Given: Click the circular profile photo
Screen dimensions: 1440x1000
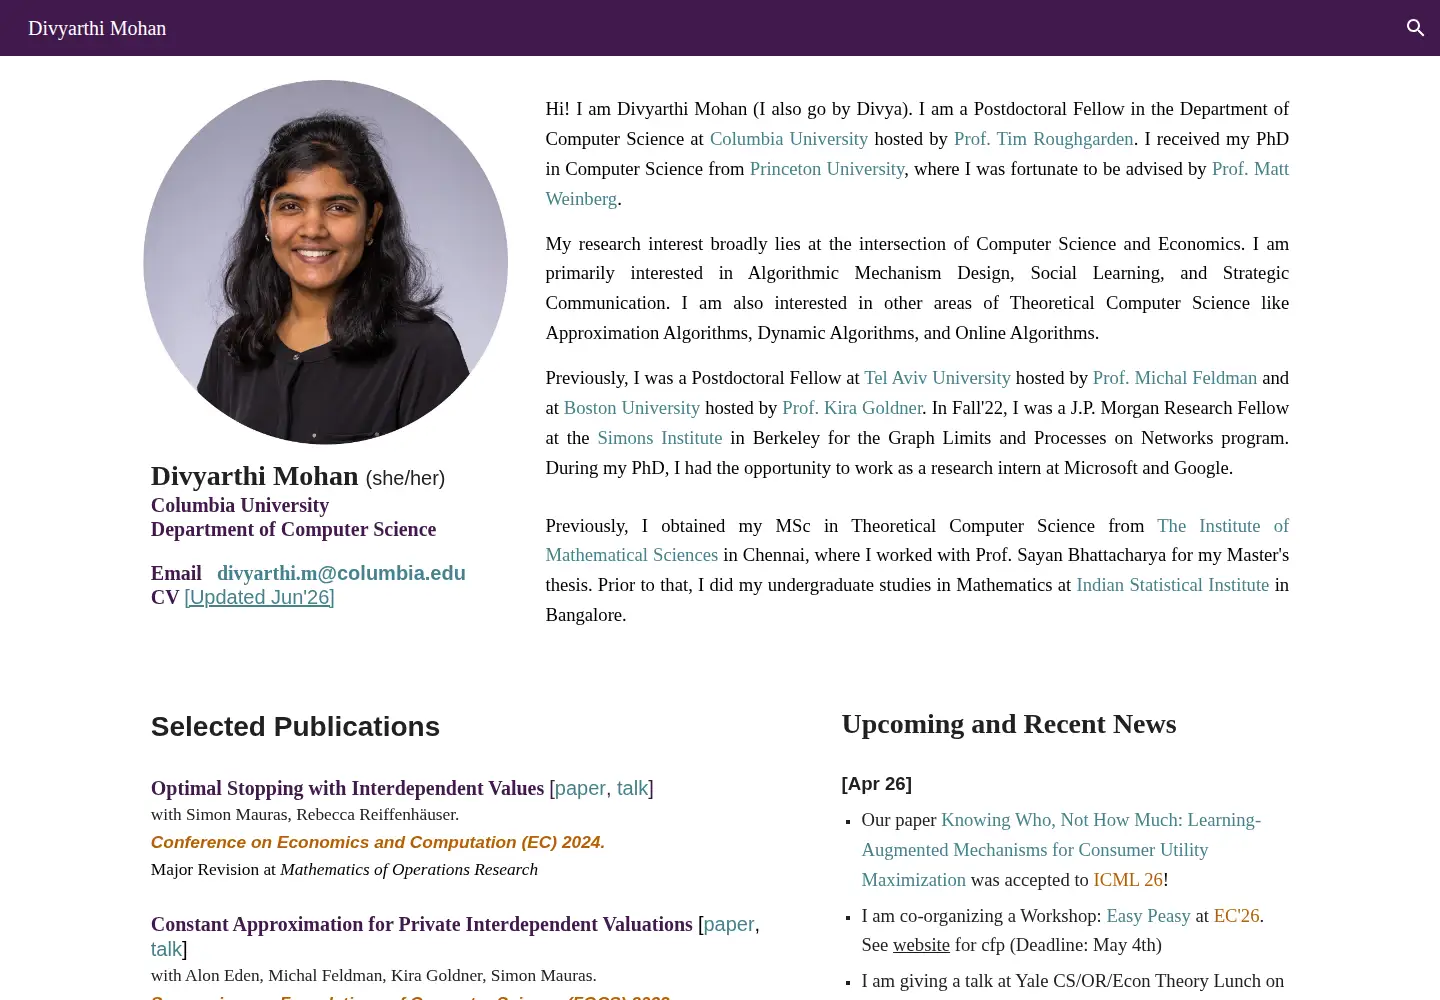Looking at the screenshot, I should click(x=325, y=262).
